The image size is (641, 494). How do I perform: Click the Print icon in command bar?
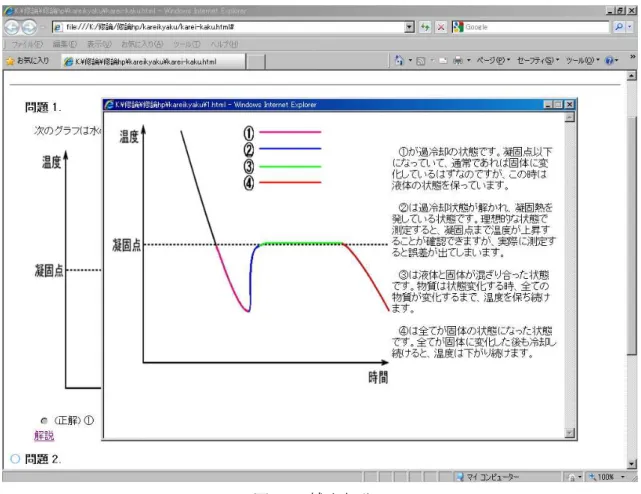click(x=458, y=61)
